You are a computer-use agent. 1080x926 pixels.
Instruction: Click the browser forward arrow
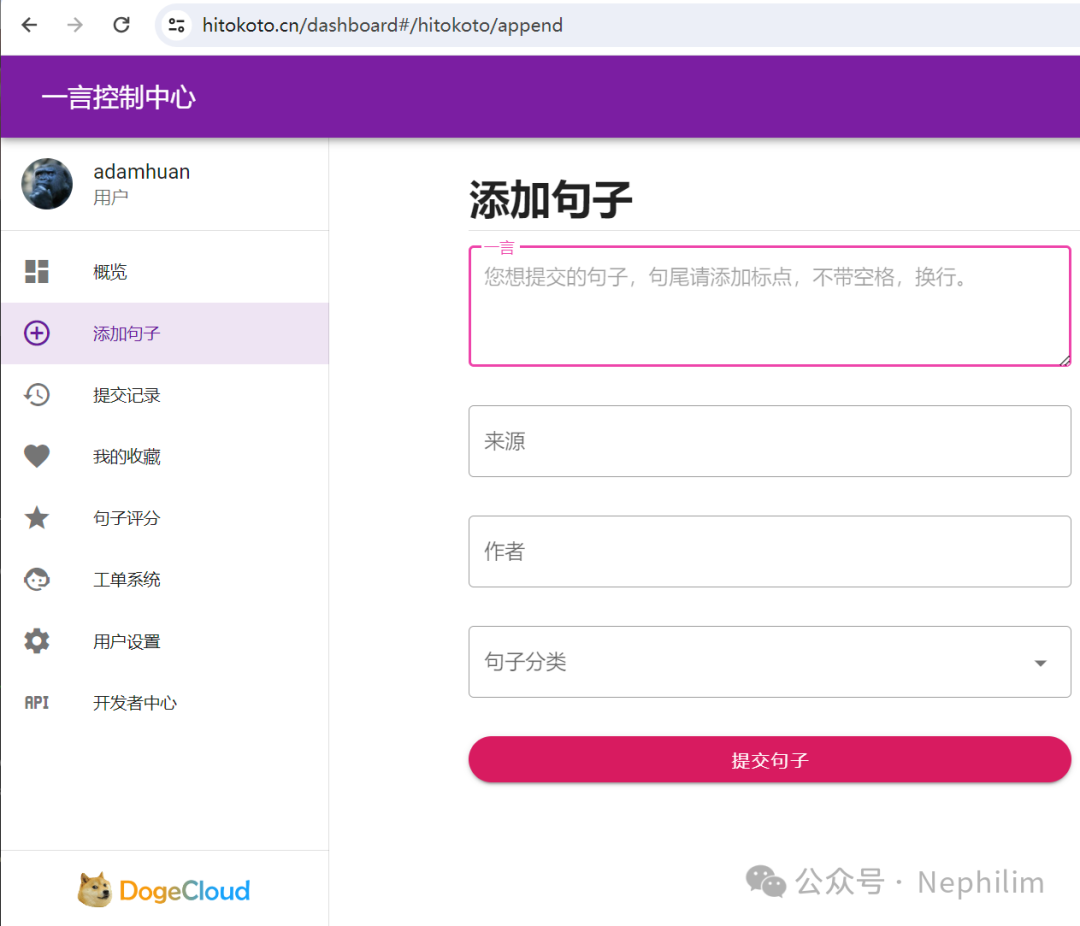(x=75, y=25)
